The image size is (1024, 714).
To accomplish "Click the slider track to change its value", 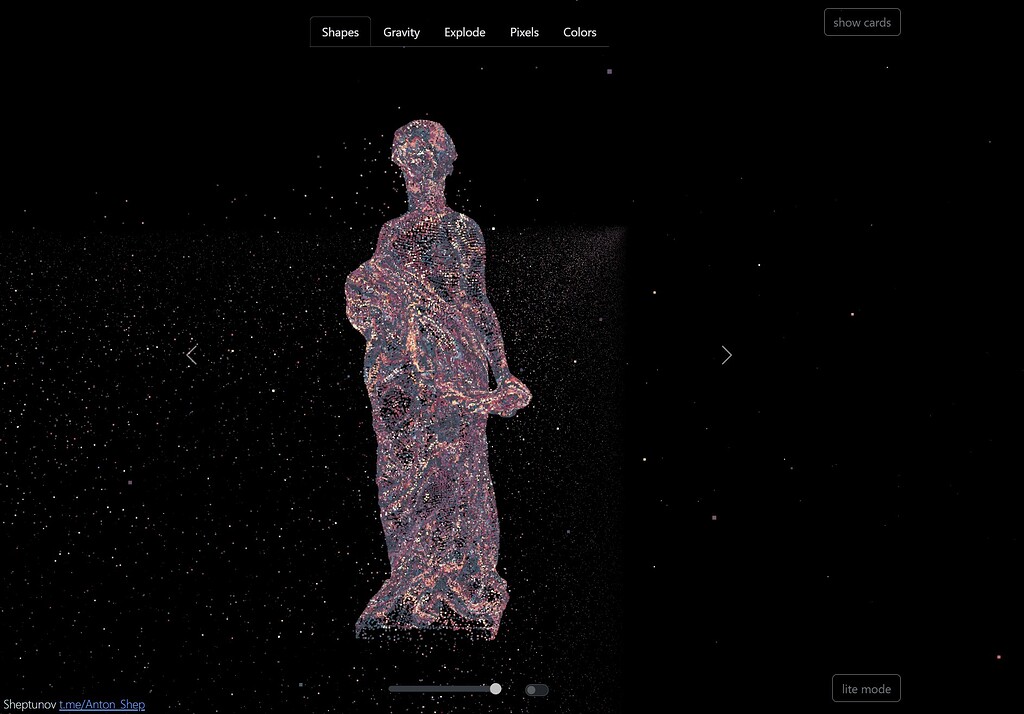I will (440, 688).
